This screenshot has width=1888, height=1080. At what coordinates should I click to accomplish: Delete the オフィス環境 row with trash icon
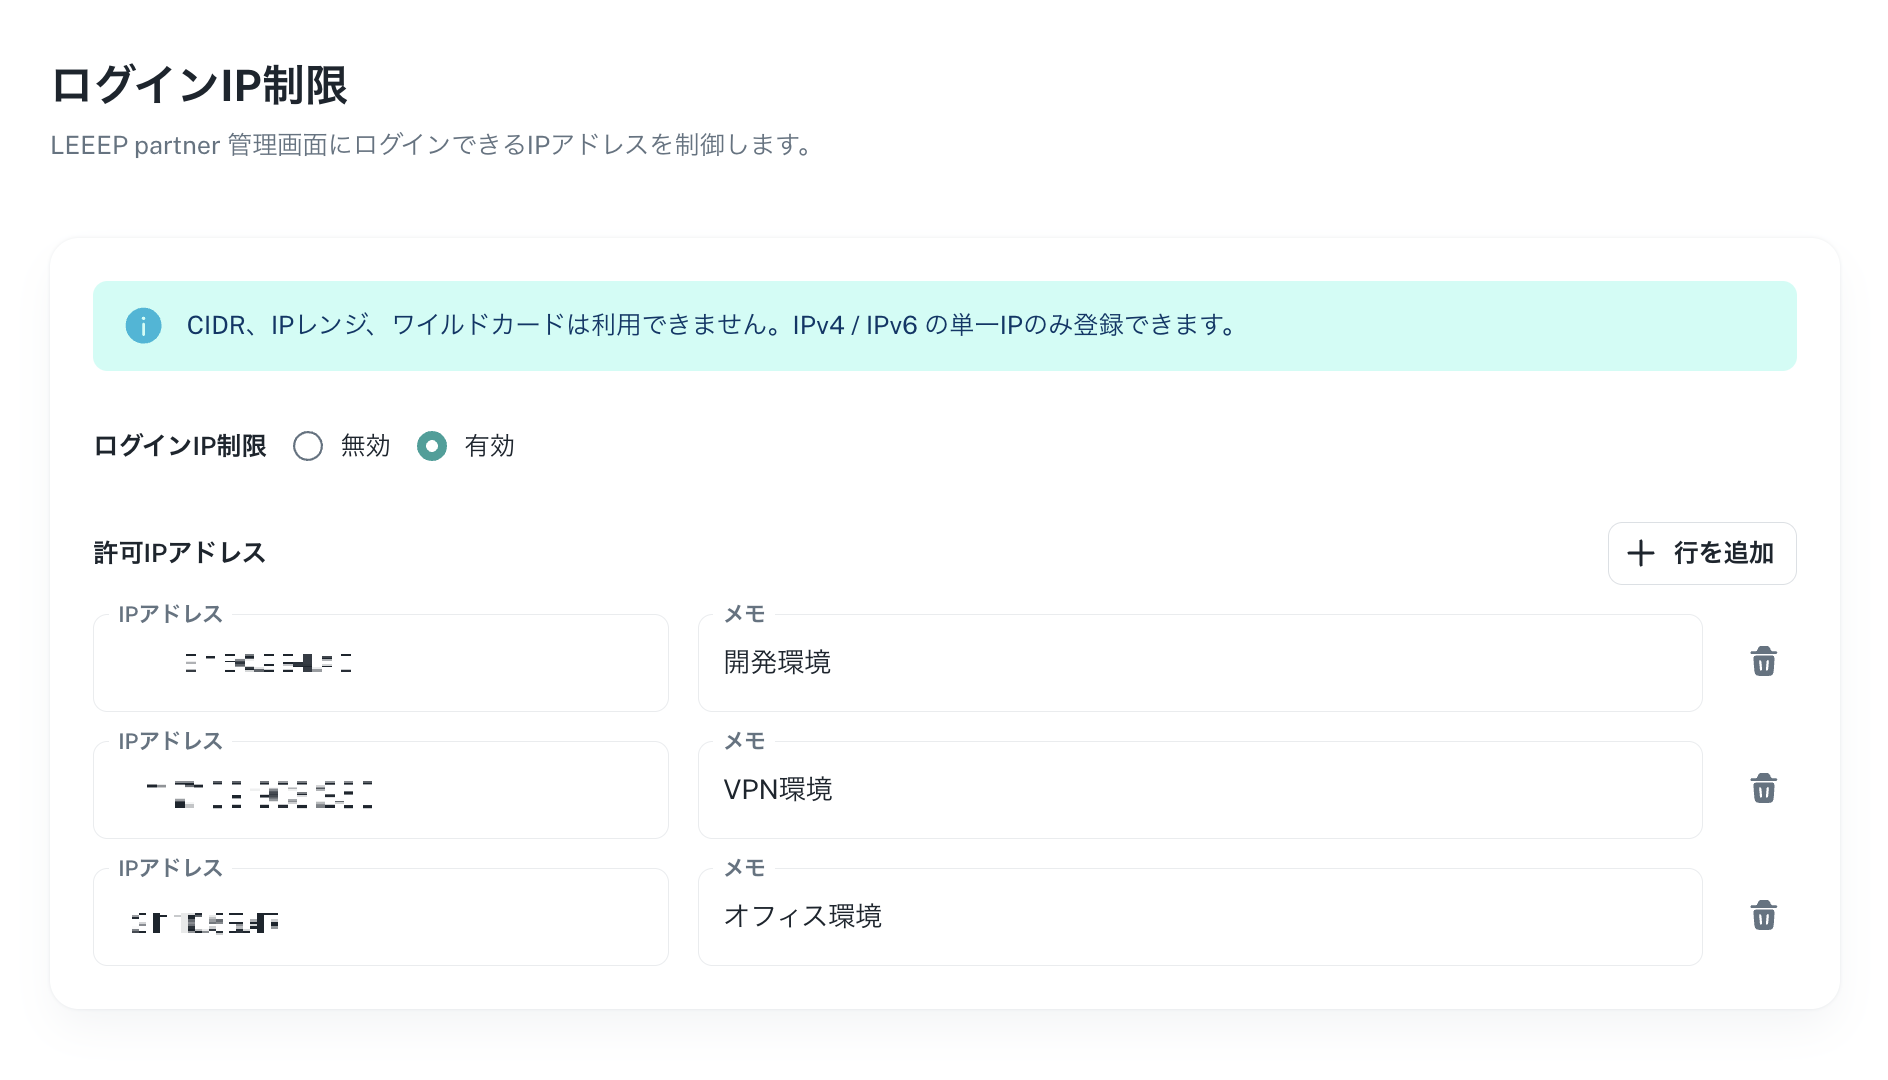point(1763,916)
